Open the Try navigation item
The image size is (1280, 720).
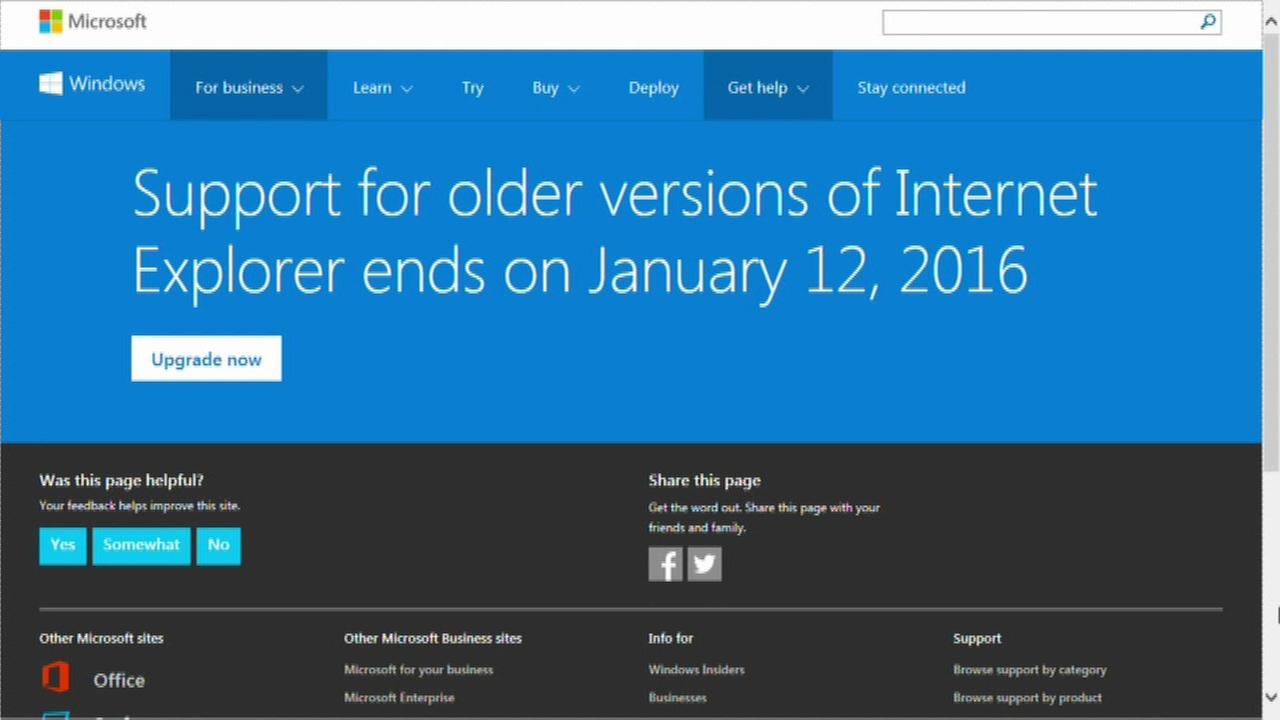pos(472,87)
